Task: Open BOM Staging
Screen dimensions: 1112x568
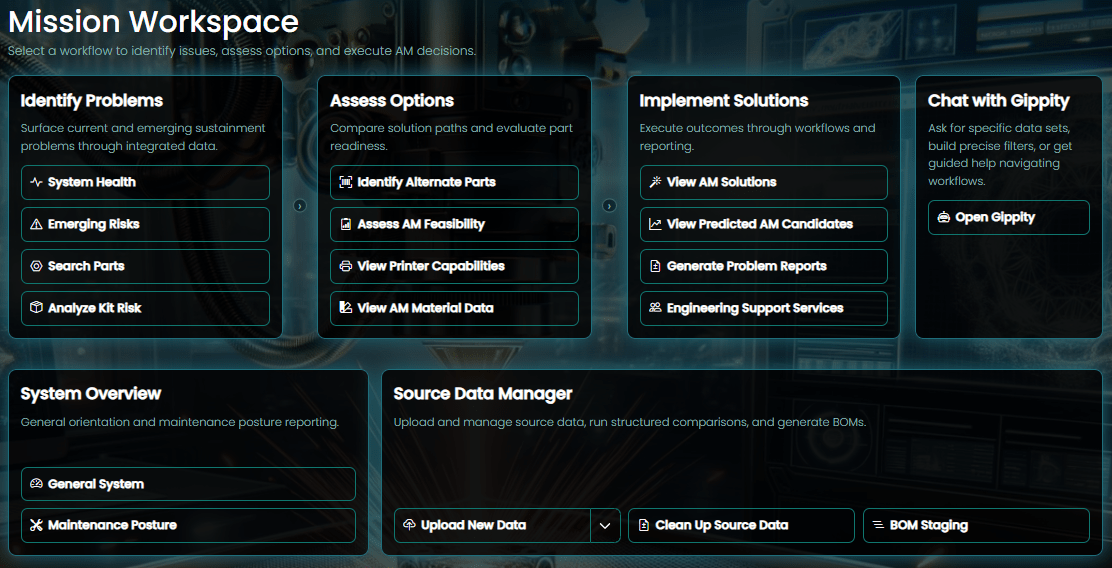Action: point(975,525)
